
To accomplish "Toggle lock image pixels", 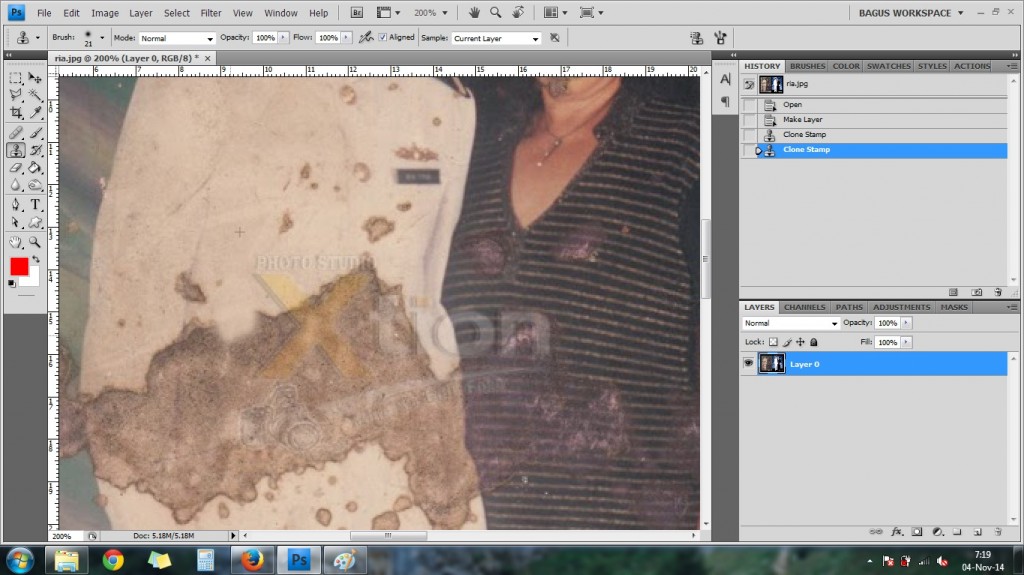I will [787, 342].
